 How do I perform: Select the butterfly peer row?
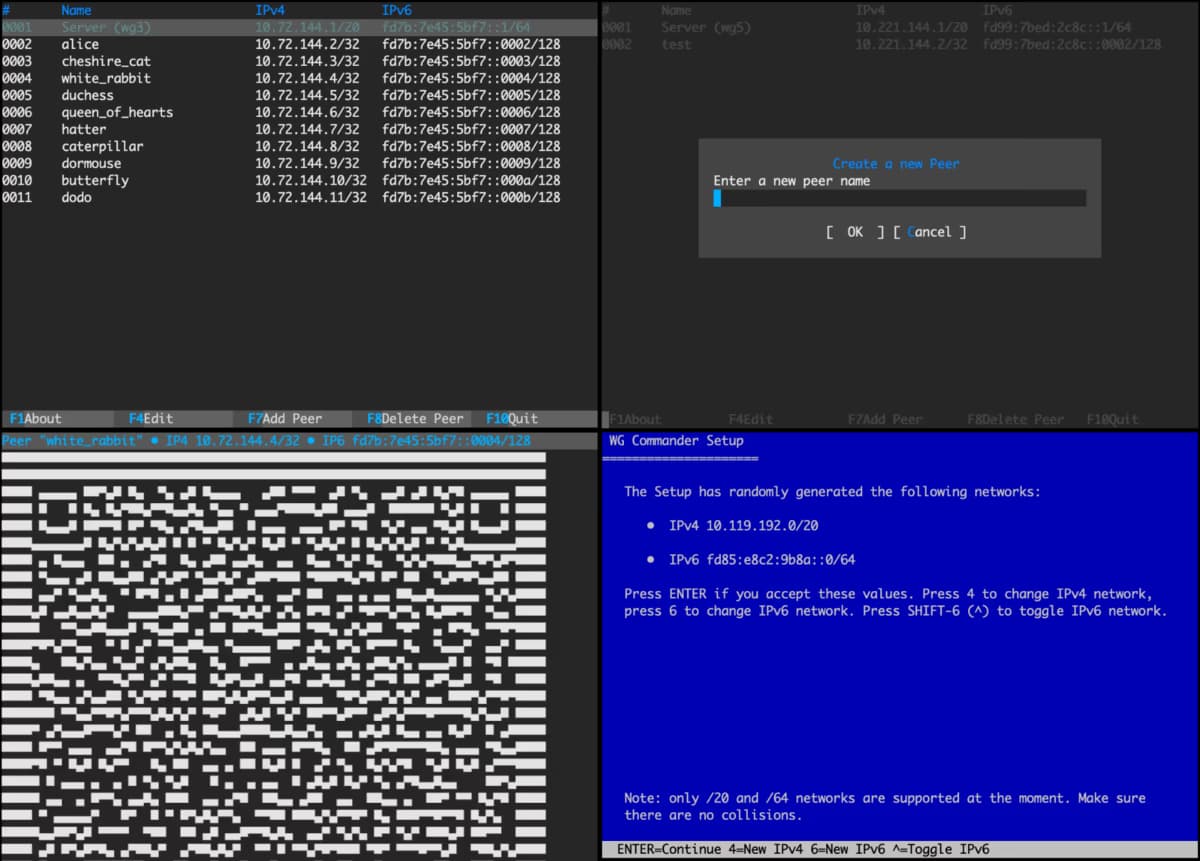299,180
